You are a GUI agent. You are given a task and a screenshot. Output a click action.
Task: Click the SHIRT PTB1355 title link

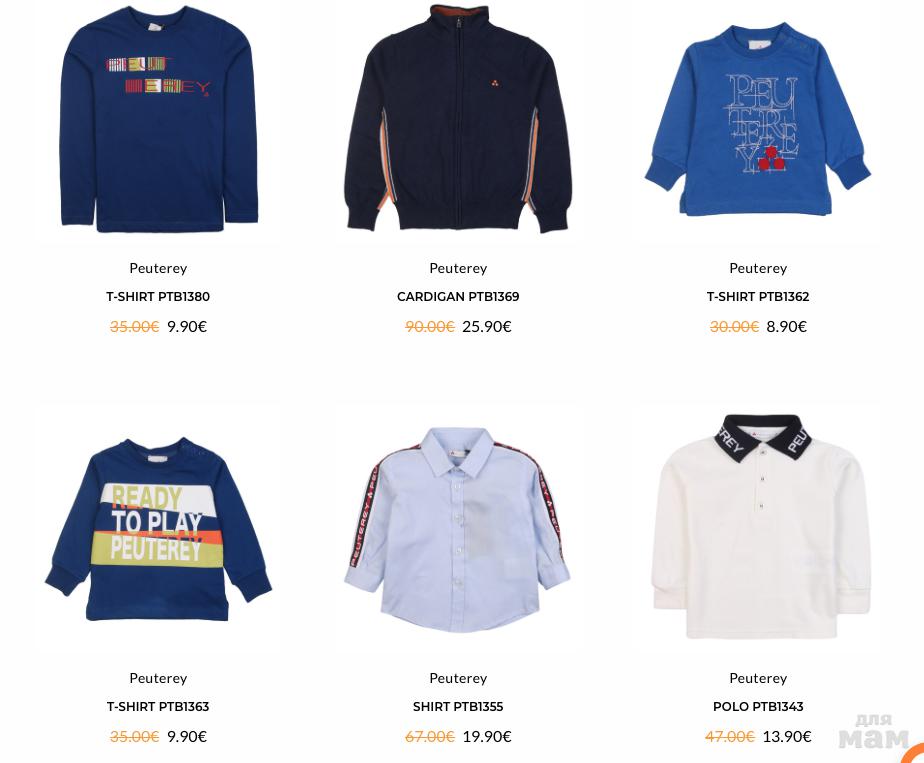[458, 706]
